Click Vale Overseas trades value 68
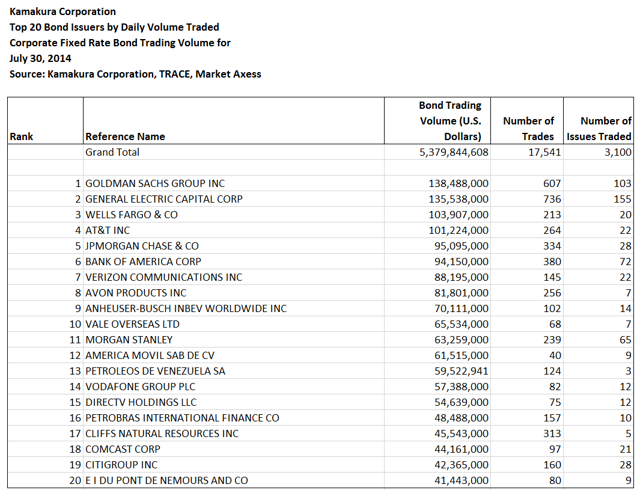The image size is (640, 490). tap(555, 324)
